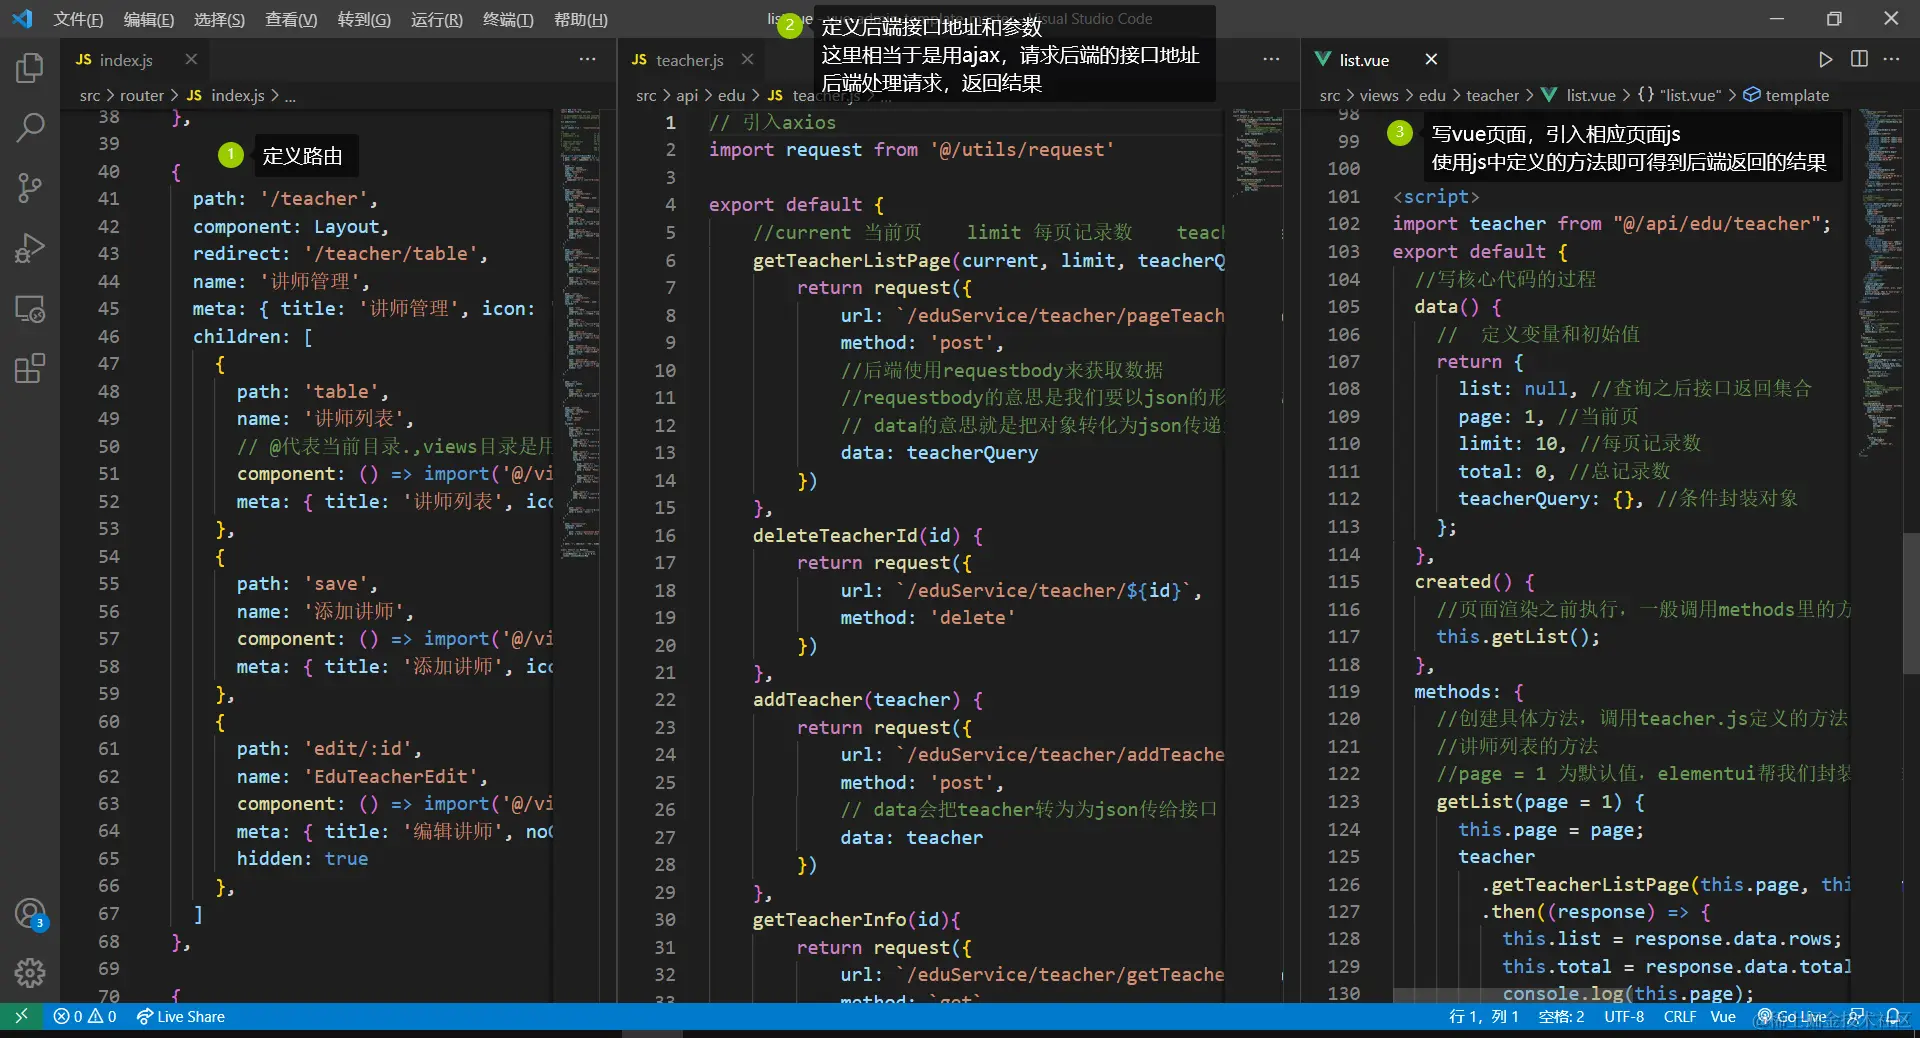This screenshot has height=1038, width=1920.
Task: Change end of line sequence CRLF
Action: [1680, 1016]
